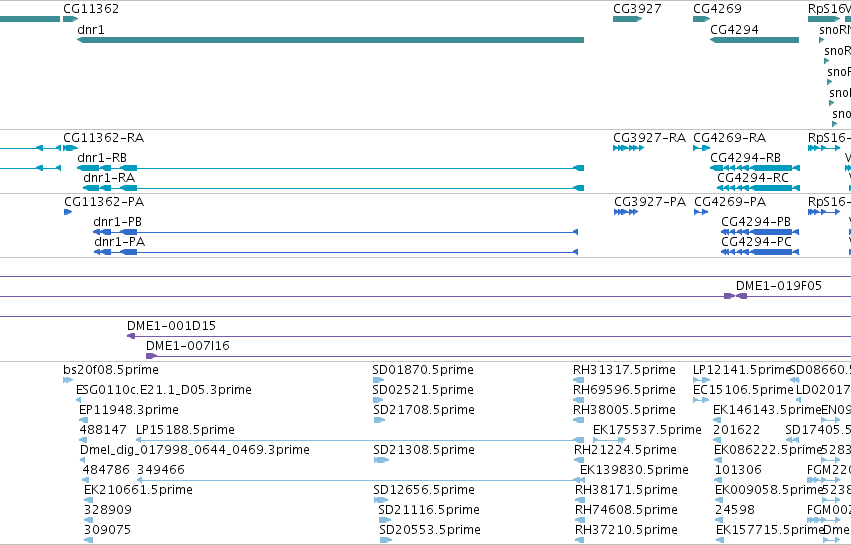Click the SD20553.5prime EST label
This screenshot has width=851, height=545.
coord(430,530)
